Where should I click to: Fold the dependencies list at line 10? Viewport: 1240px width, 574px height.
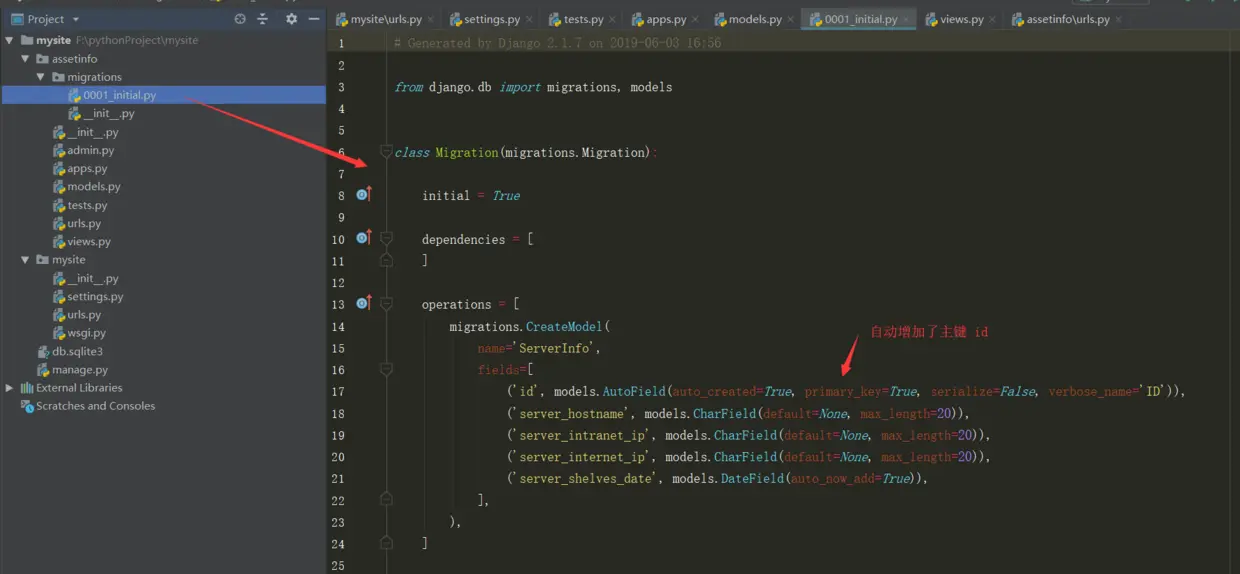pyautogui.click(x=386, y=239)
